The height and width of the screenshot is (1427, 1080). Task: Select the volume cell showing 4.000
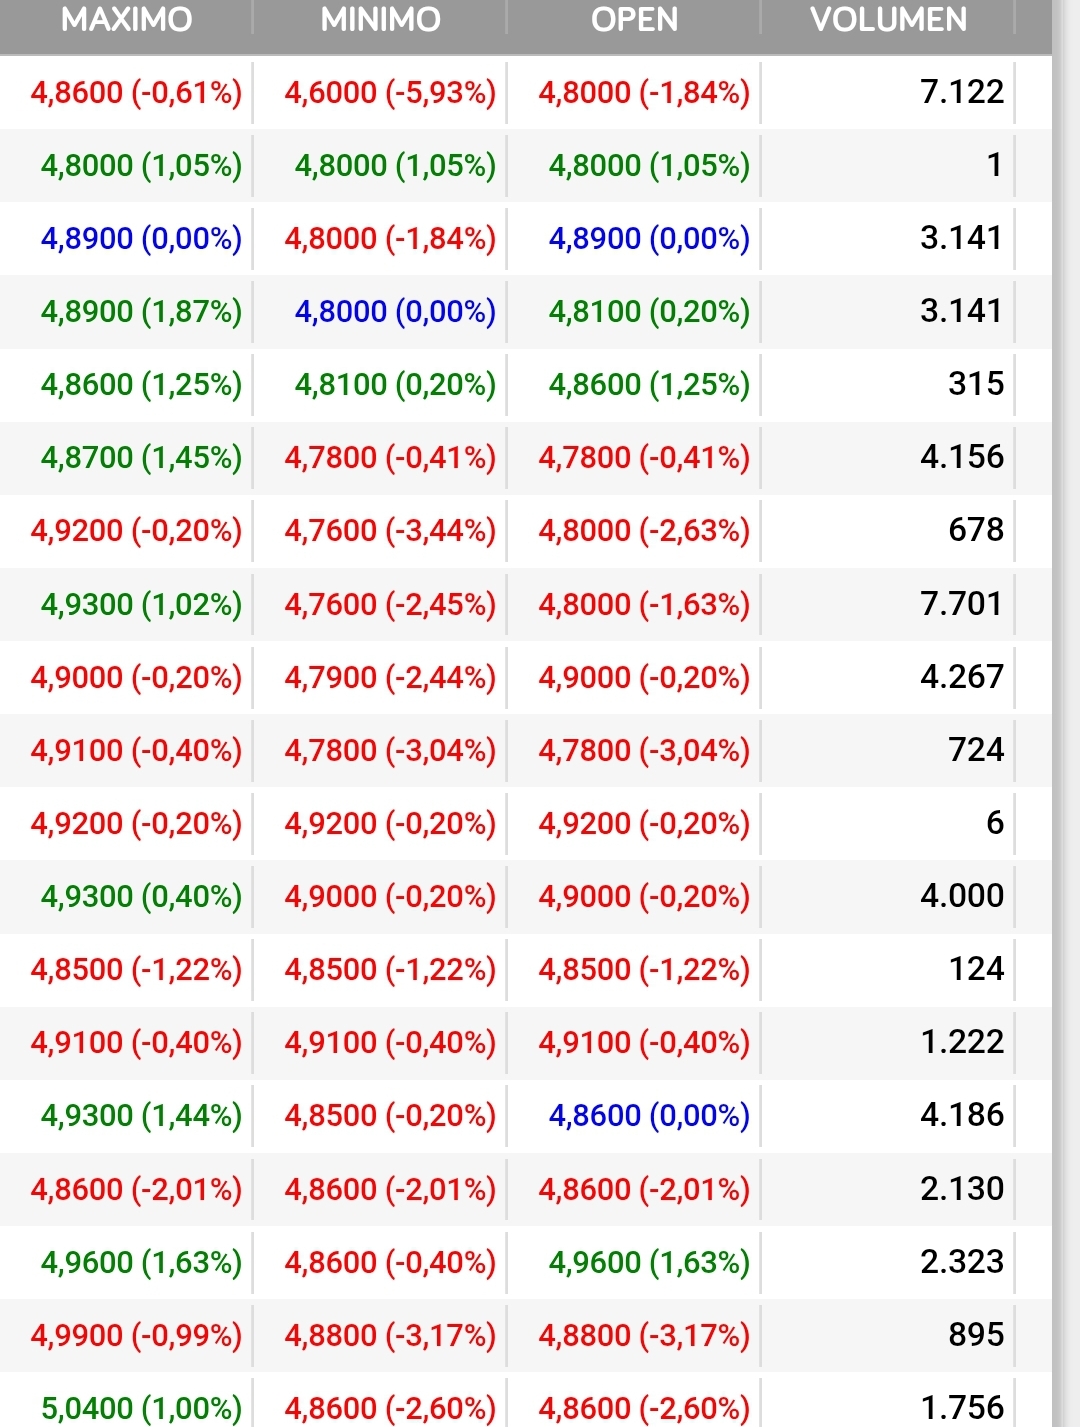[962, 895]
